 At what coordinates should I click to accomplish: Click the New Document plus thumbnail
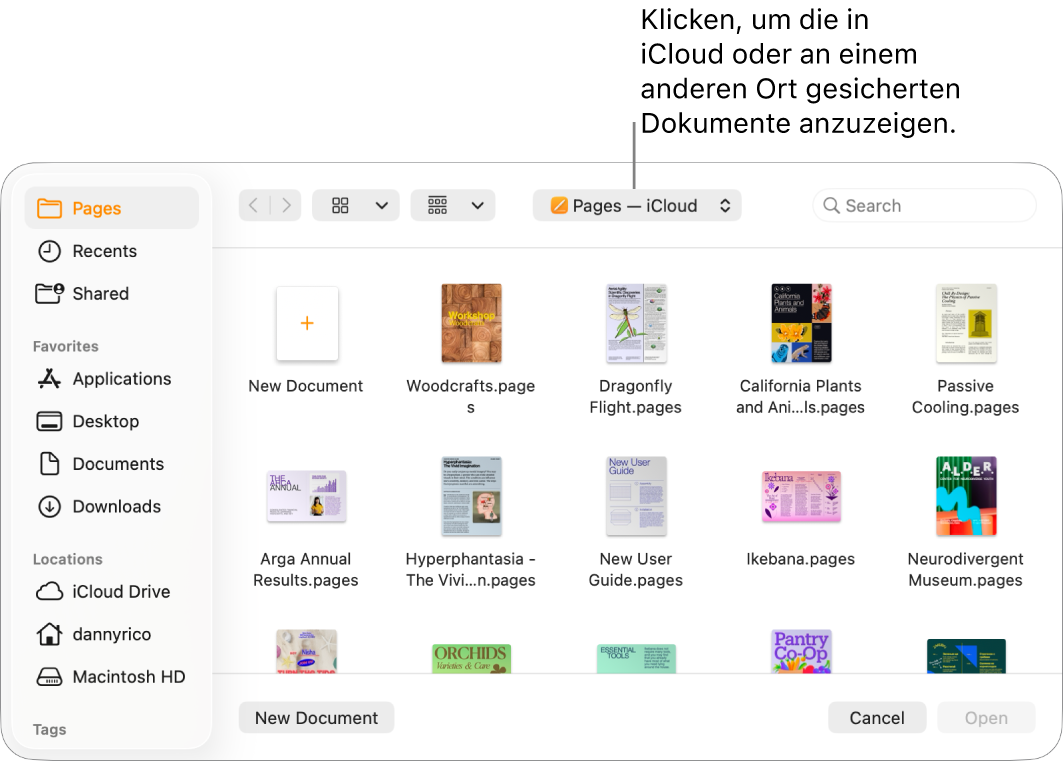click(307, 323)
